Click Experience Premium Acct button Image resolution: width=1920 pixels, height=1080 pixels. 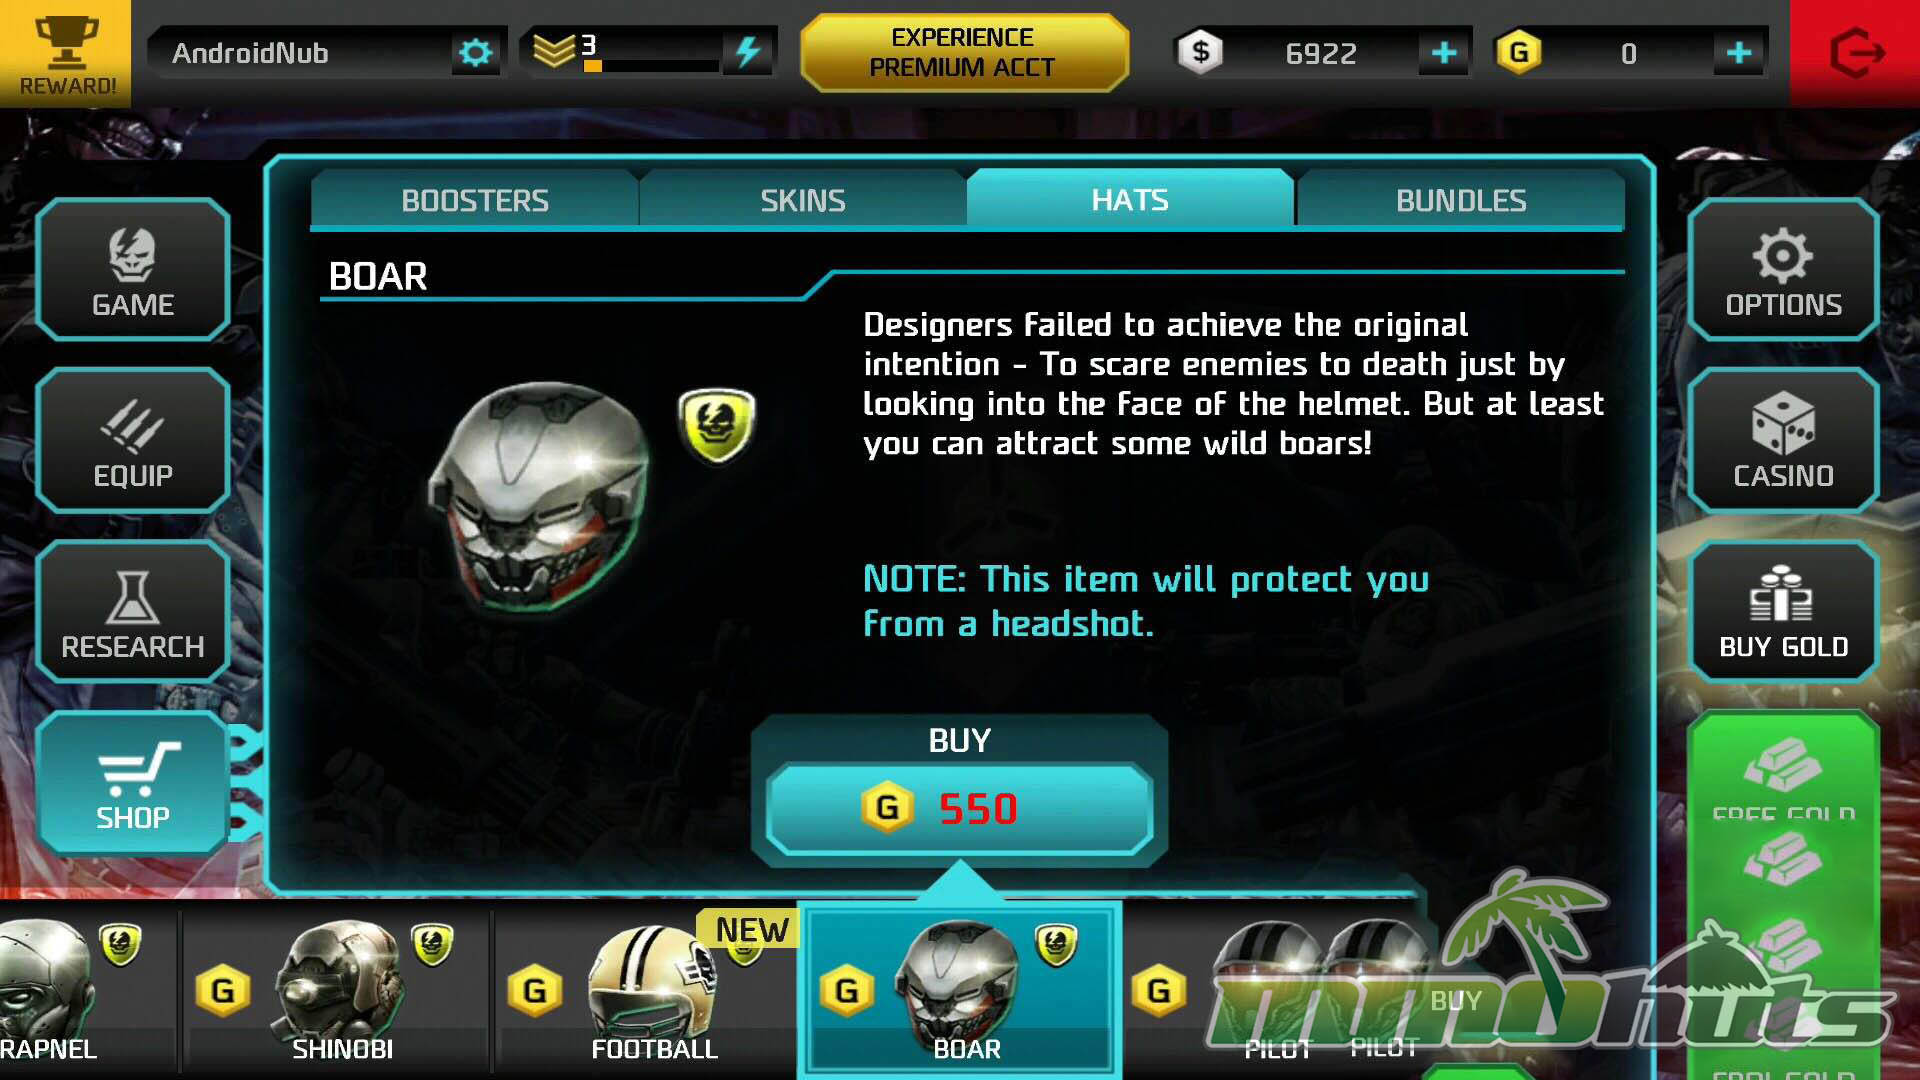(x=964, y=52)
